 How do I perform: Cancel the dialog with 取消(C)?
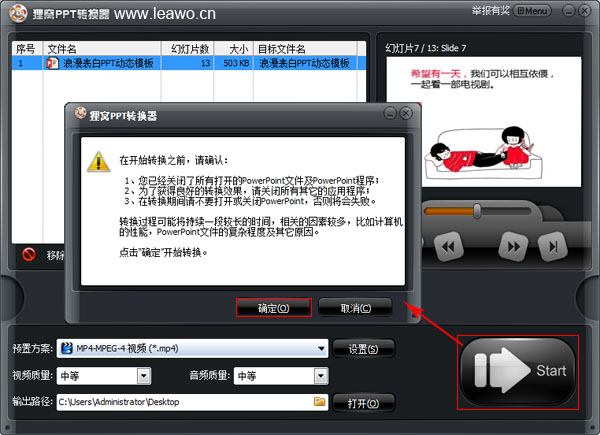point(355,308)
